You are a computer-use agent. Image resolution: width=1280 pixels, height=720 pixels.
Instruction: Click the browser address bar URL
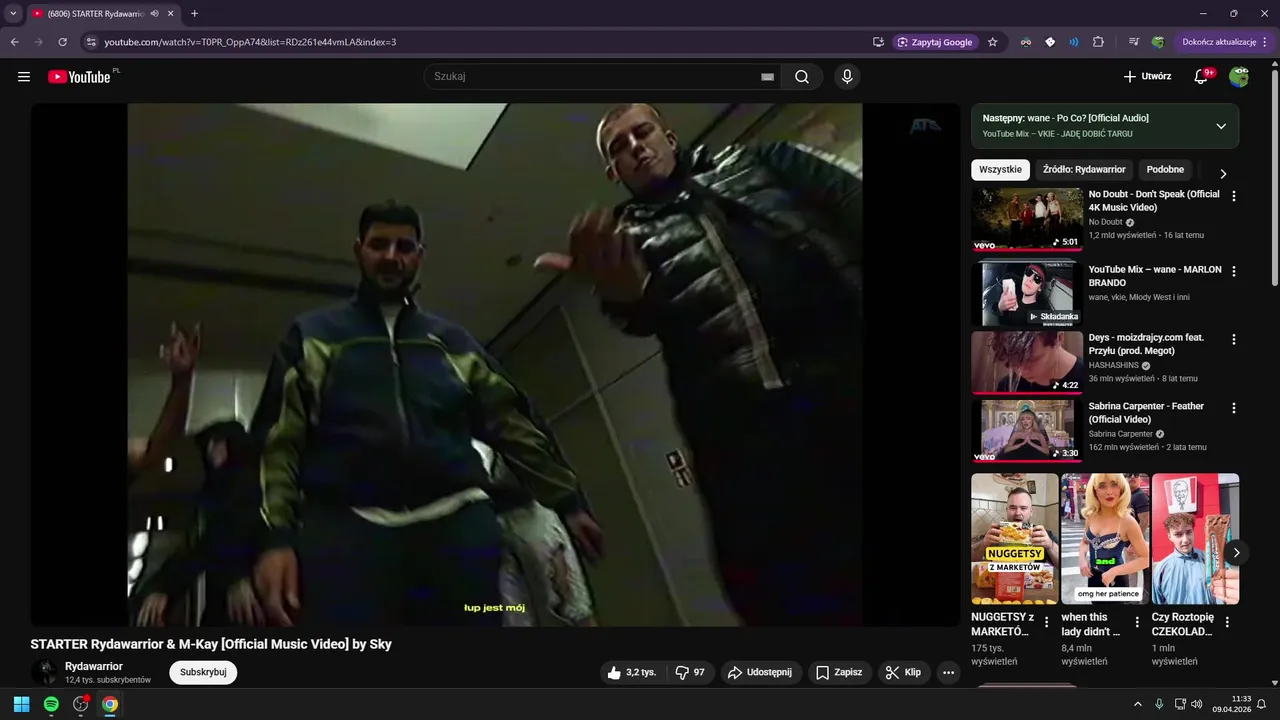tap(250, 42)
